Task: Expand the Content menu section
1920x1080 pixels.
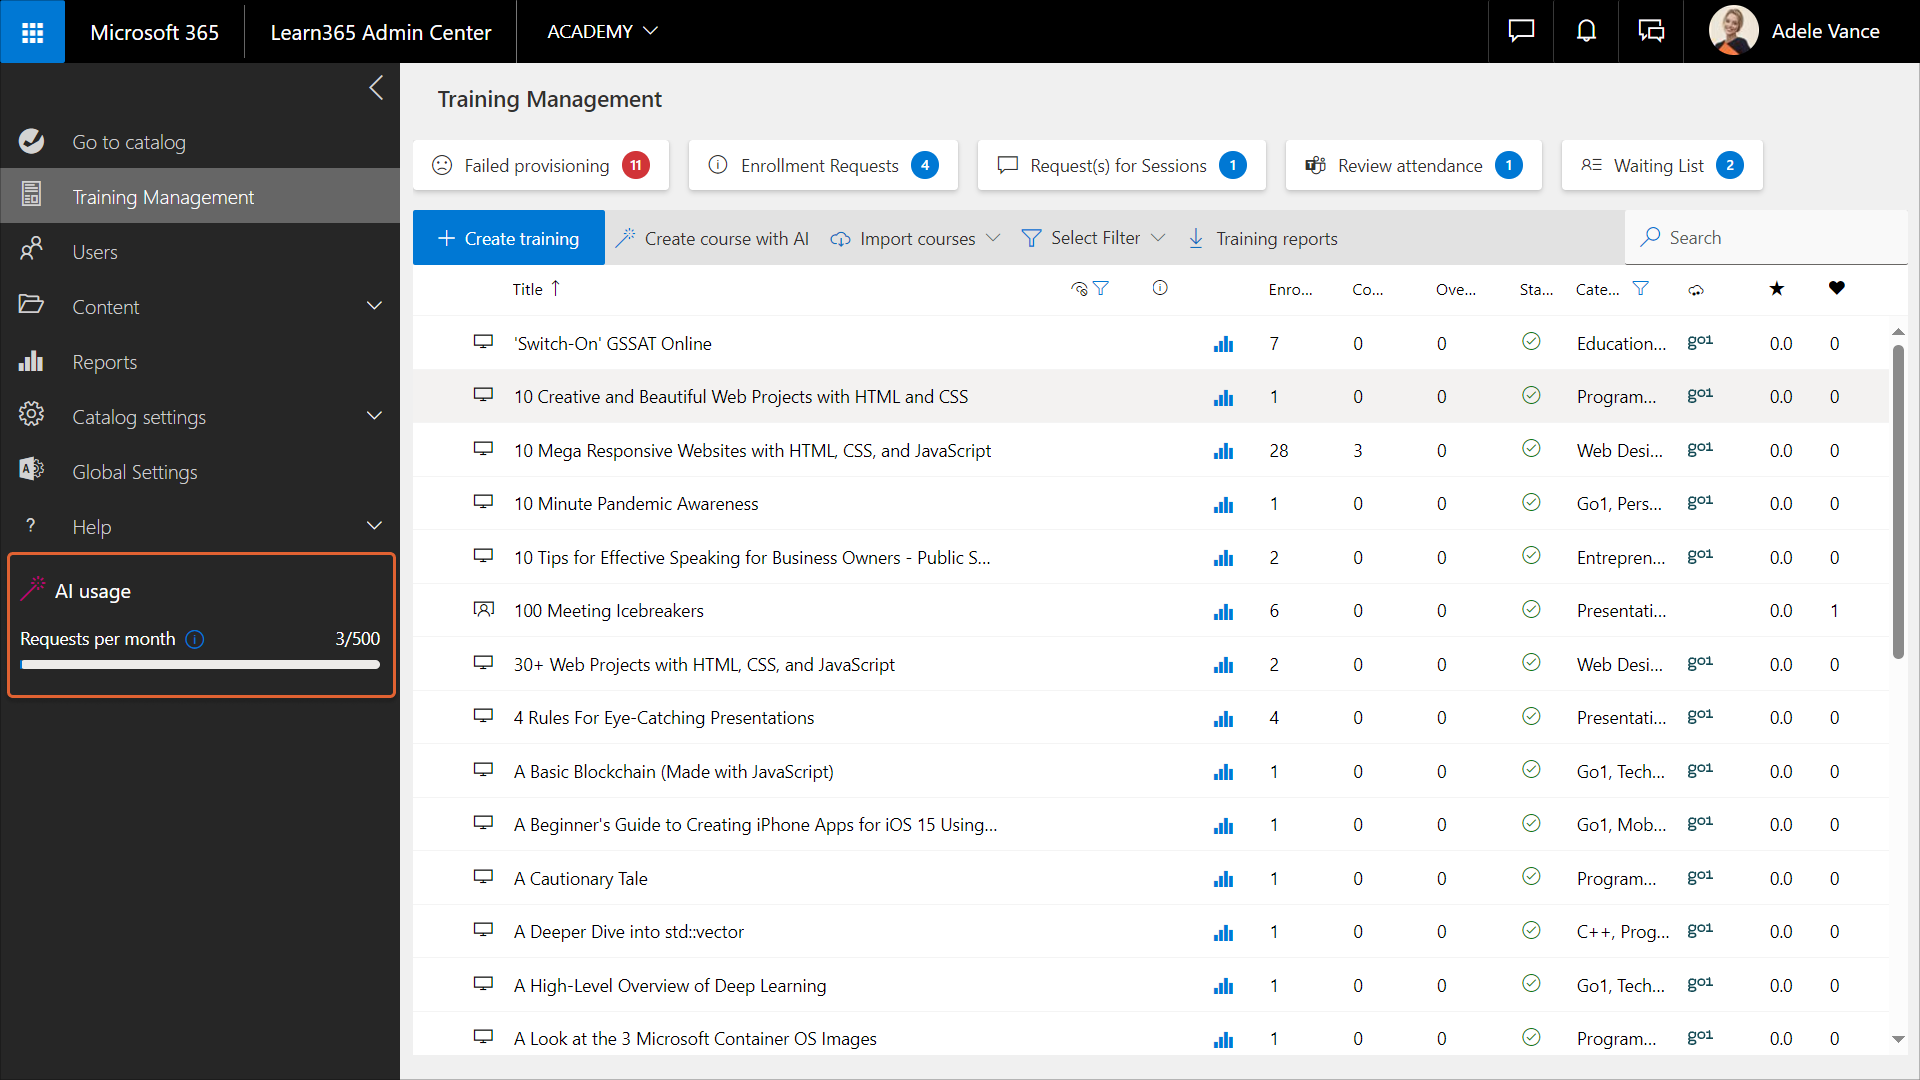Action: pyautogui.click(x=374, y=306)
